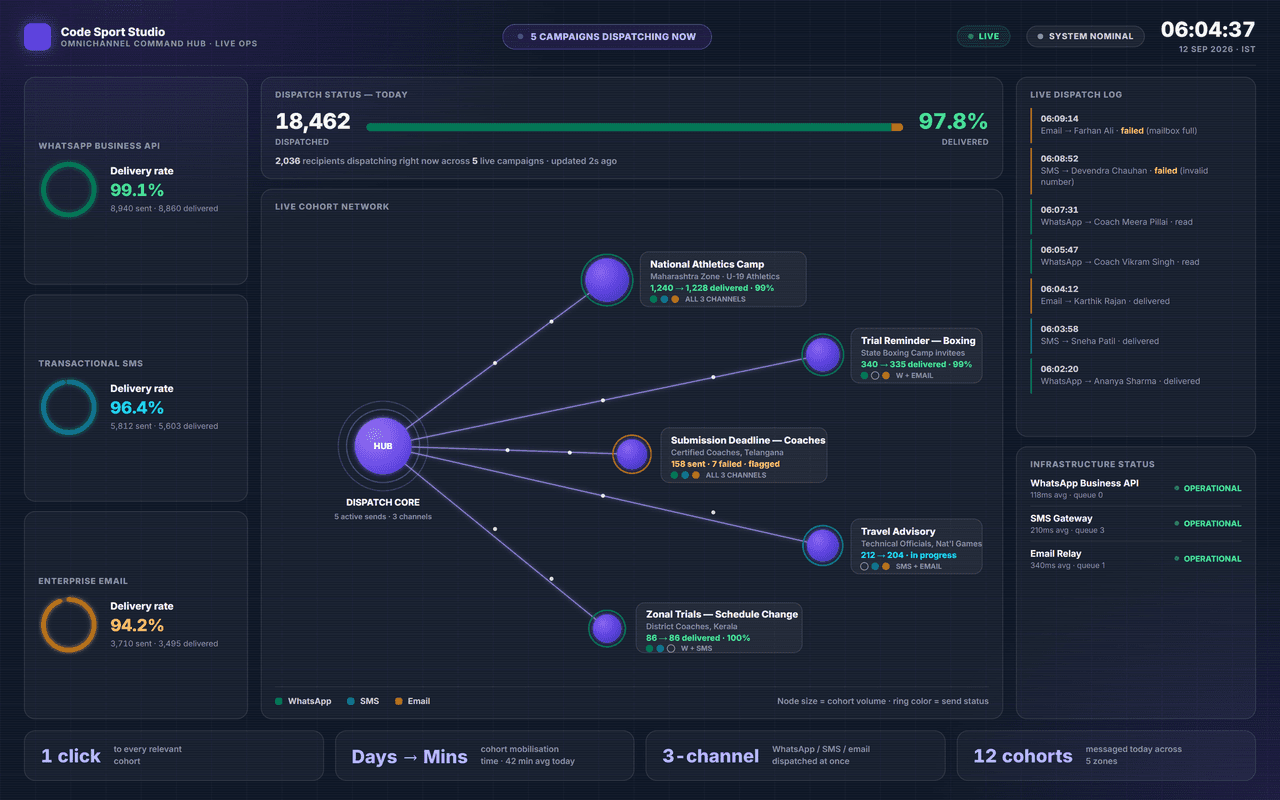Click the 06:09:14 Farhan Ali failed log entry
The height and width of the screenshot is (800, 1280).
[x=1136, y=125]
